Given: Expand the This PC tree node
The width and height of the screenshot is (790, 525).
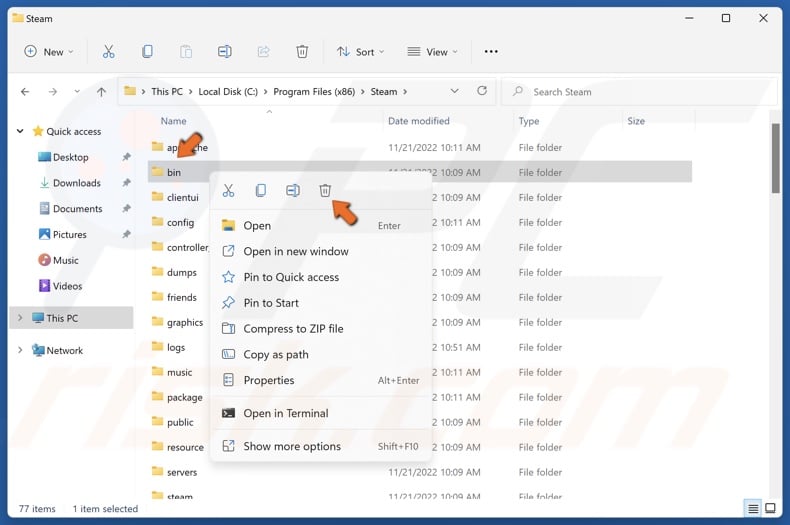Looking at the screenshot, I should tap(20, 317).
